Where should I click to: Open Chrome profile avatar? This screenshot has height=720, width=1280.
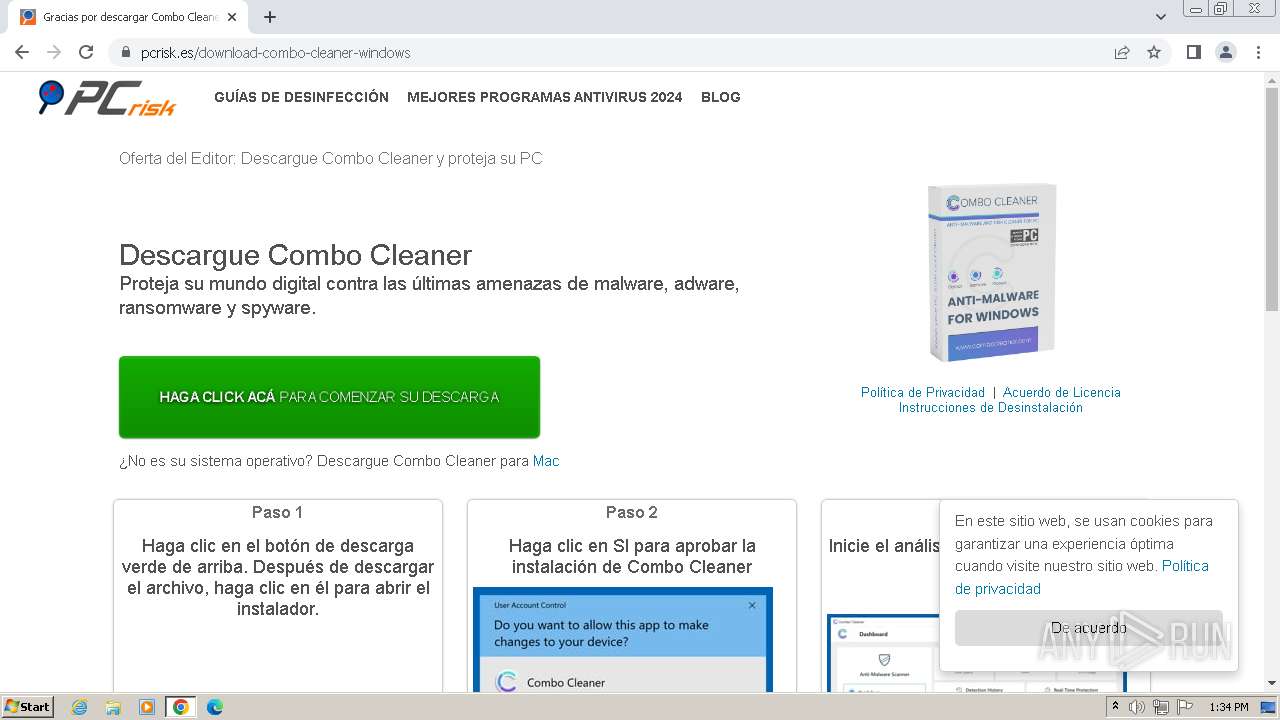[1225, 52]
